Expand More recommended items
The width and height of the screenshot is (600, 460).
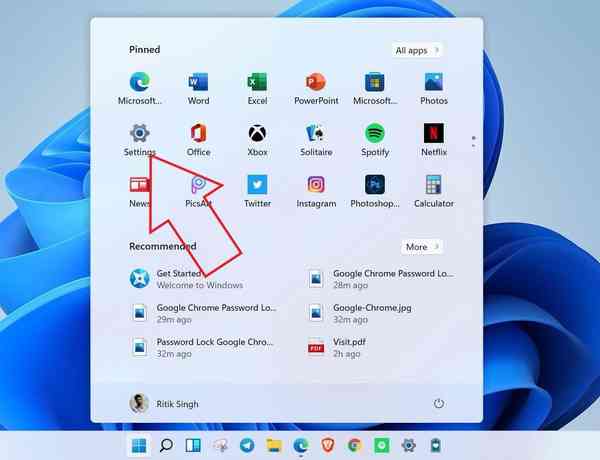422,247
